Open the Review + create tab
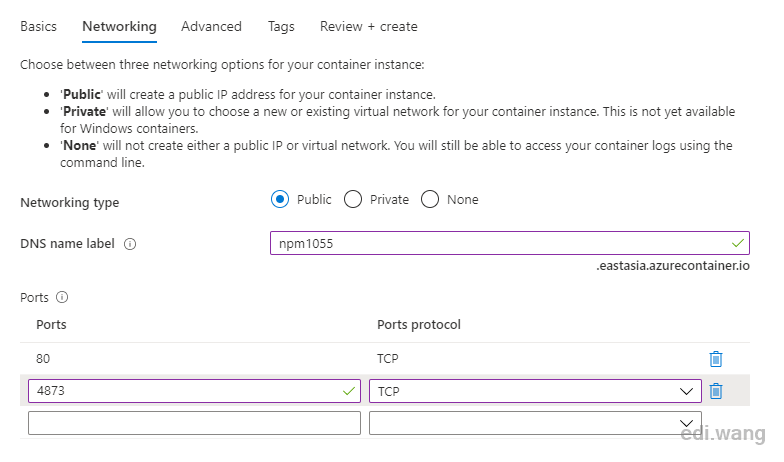The image size is (784, 462). pyautogui.click(x=368, y=26)
